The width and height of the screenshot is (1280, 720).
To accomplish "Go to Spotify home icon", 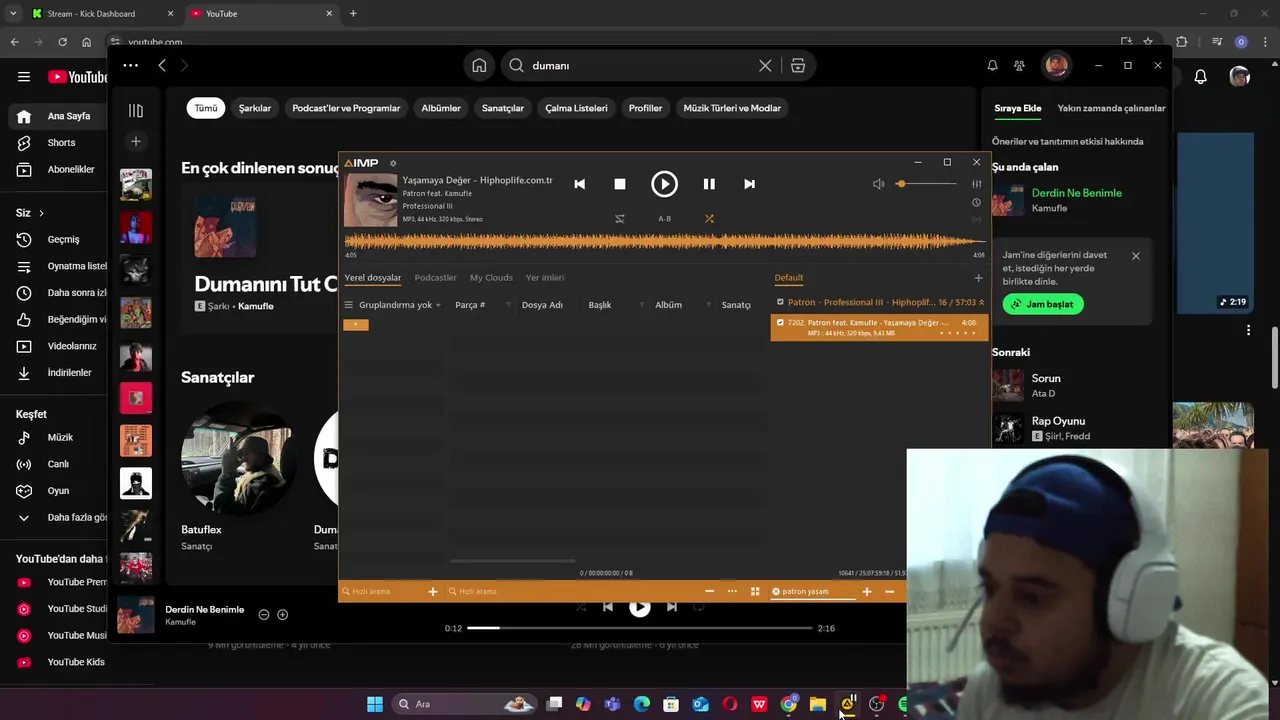I will tap(479, 65).
